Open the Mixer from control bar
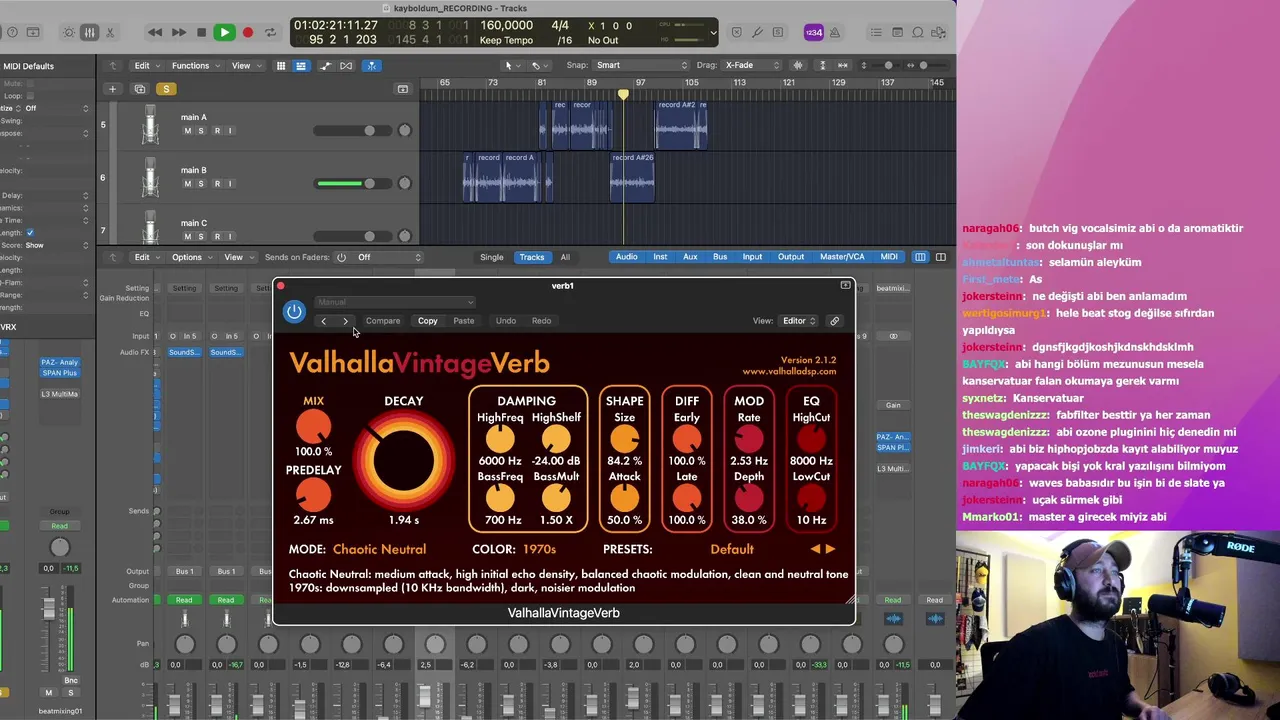 coord(89,32)
